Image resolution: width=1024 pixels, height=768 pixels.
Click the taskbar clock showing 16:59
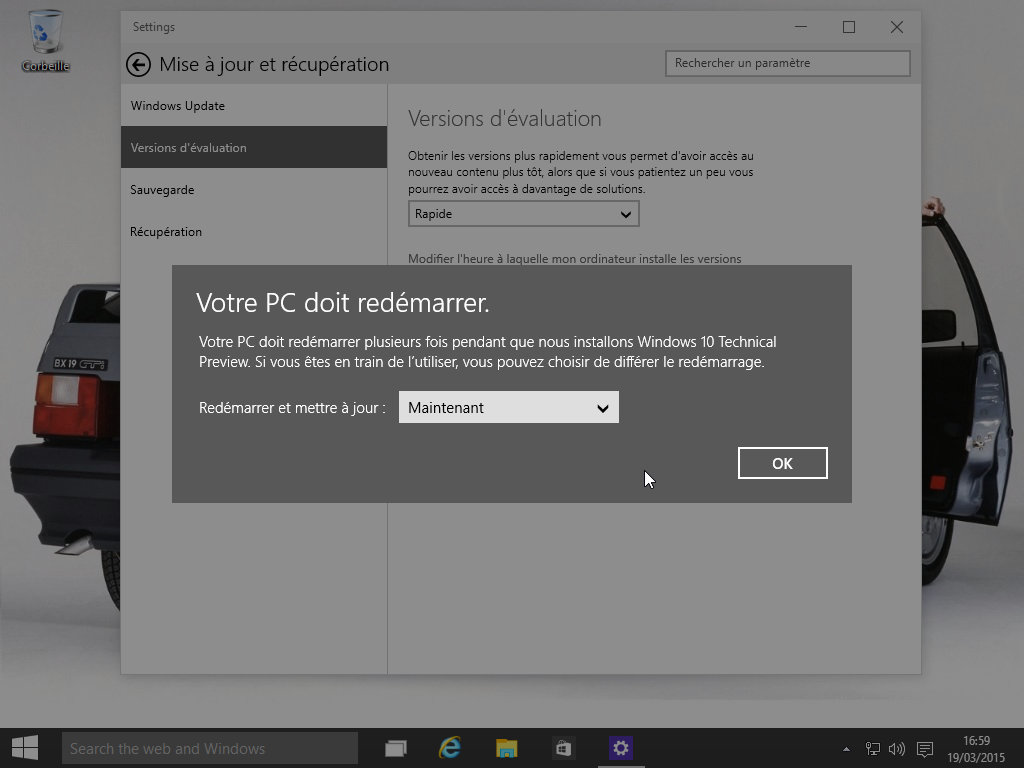(976, 749)
